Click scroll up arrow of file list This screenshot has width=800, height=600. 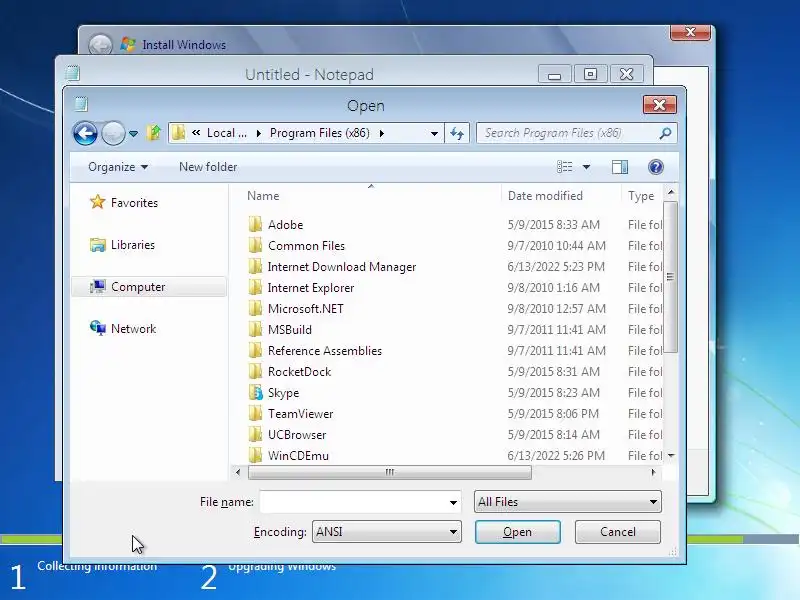[x=671, y=192]
